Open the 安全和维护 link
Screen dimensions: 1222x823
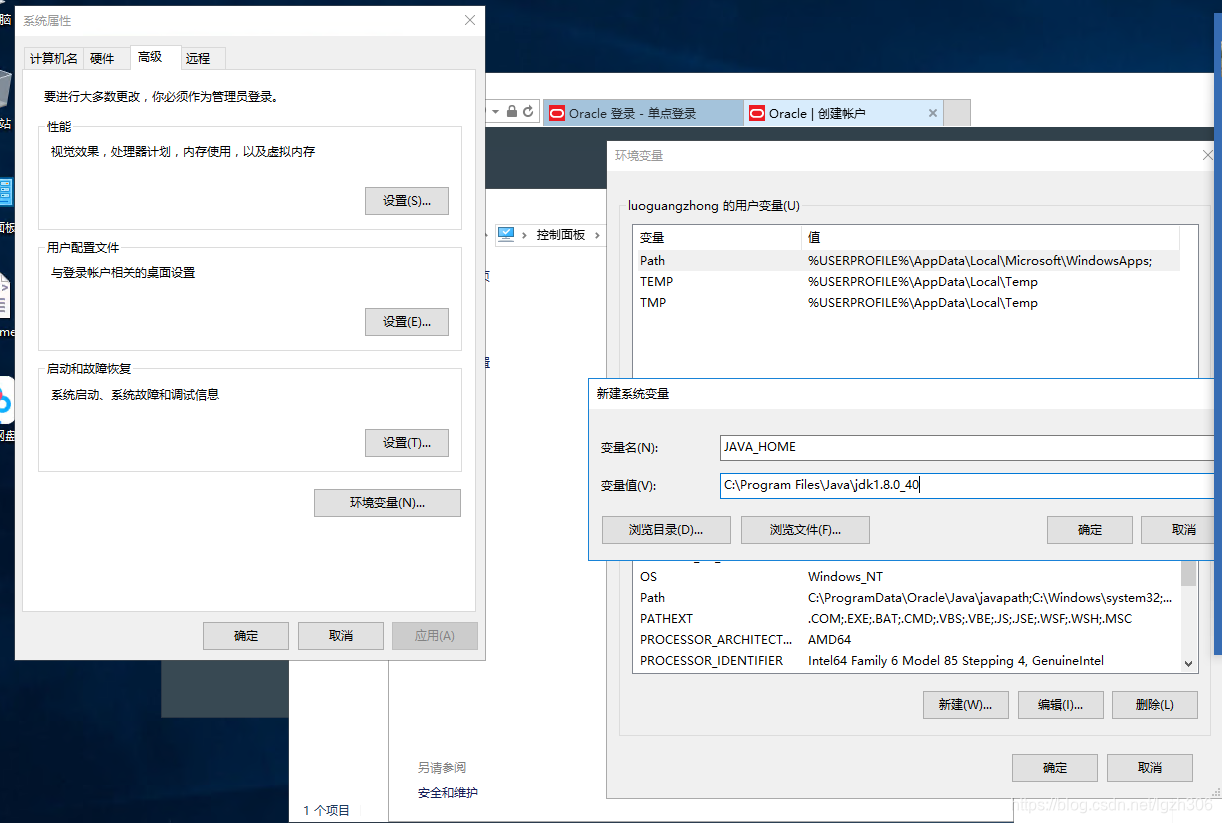point(443,789)
